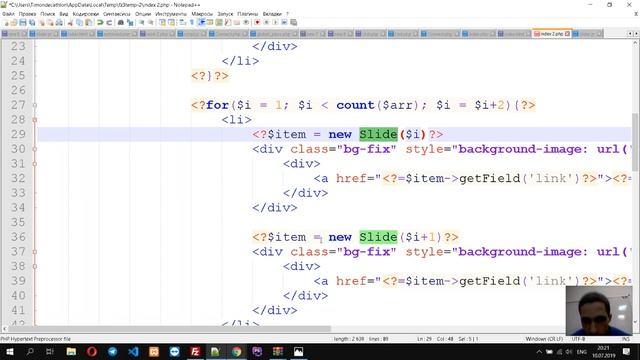The image size is (640, 360).
Task: Open the Function List panel icon
Action: click(227, 22)
